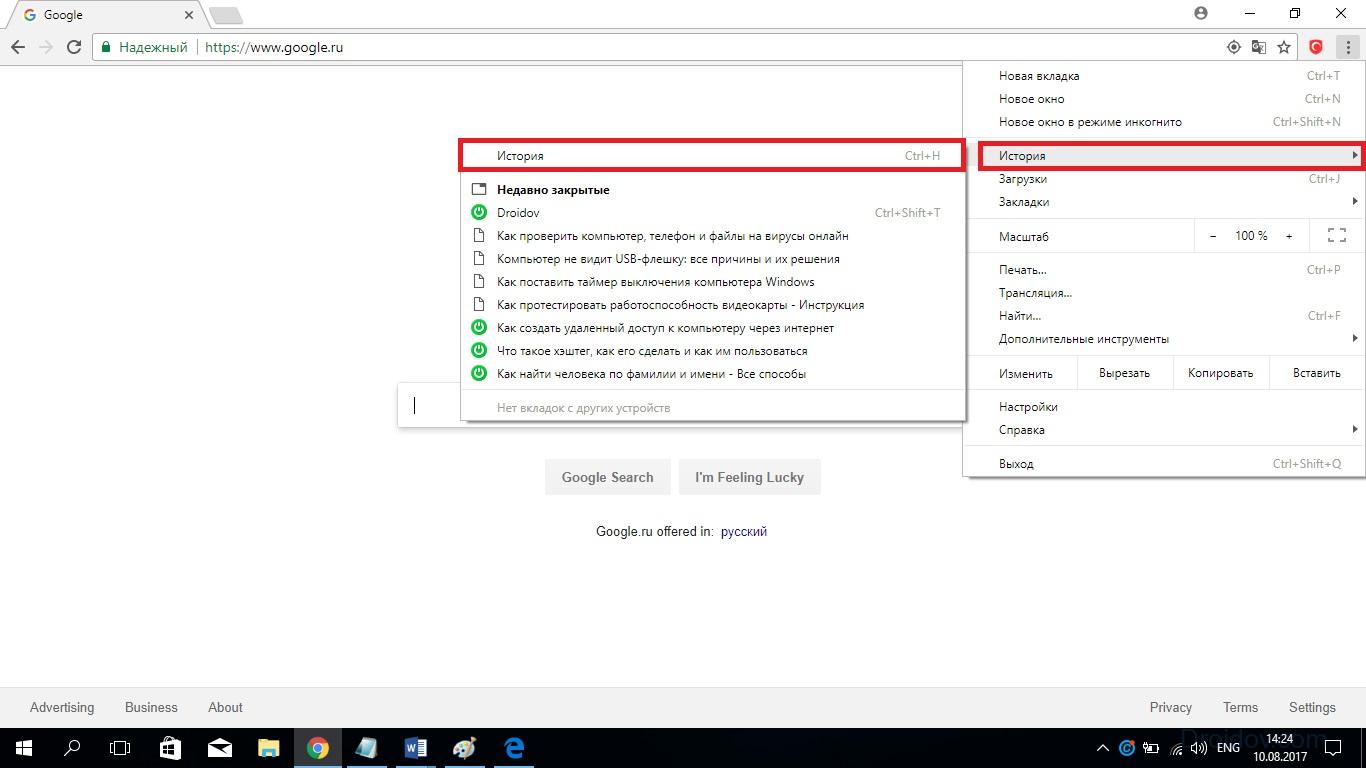The image size is (1366, 768).
Task: Click the Google Search button
Action: click(607, 477)
